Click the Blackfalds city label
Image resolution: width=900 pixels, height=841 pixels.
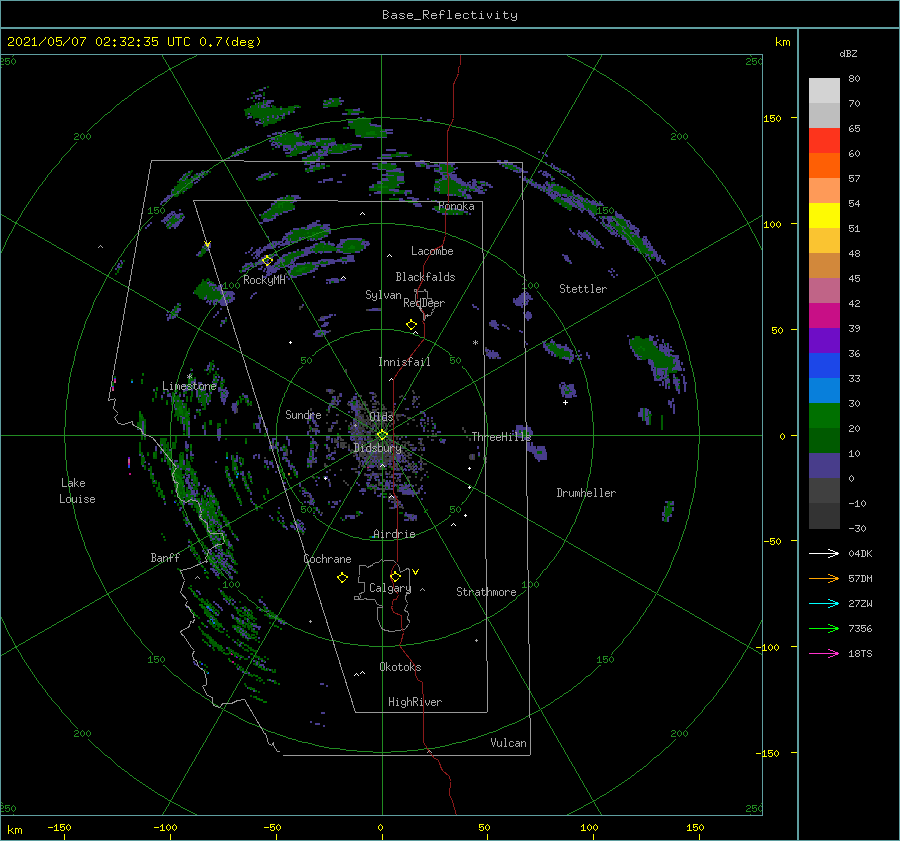pos(425,277)
